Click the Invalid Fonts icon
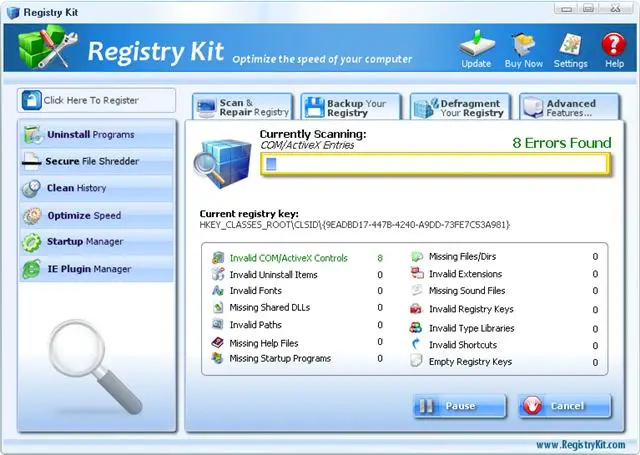 [x=218, y=291]
